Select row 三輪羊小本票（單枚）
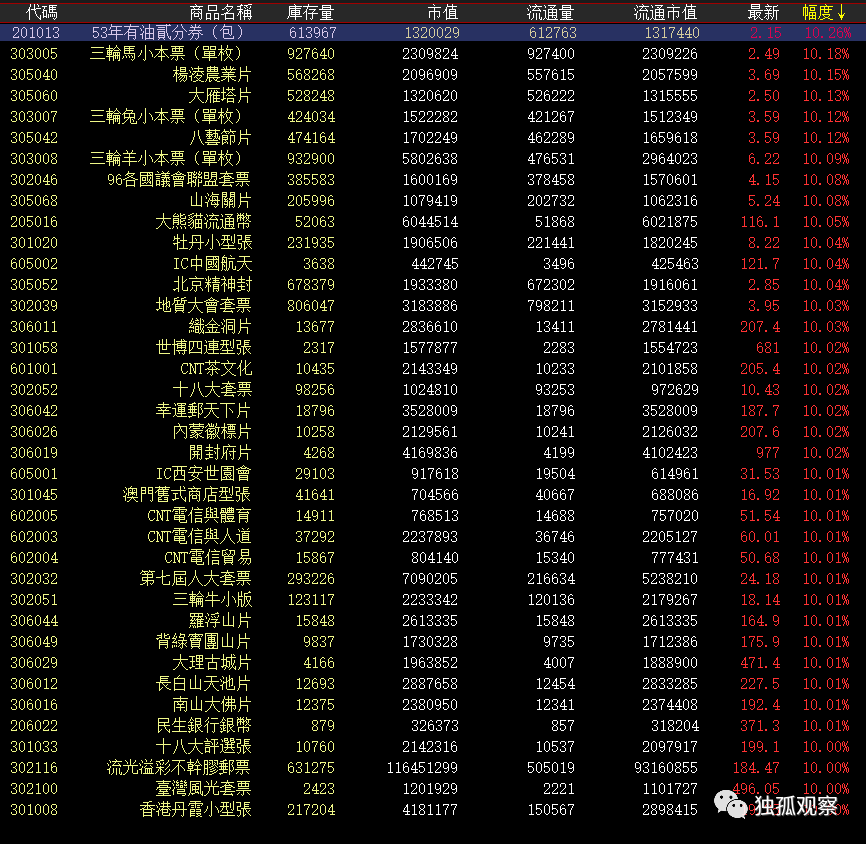This screenshot has height=844, width=866. point(433,159)
